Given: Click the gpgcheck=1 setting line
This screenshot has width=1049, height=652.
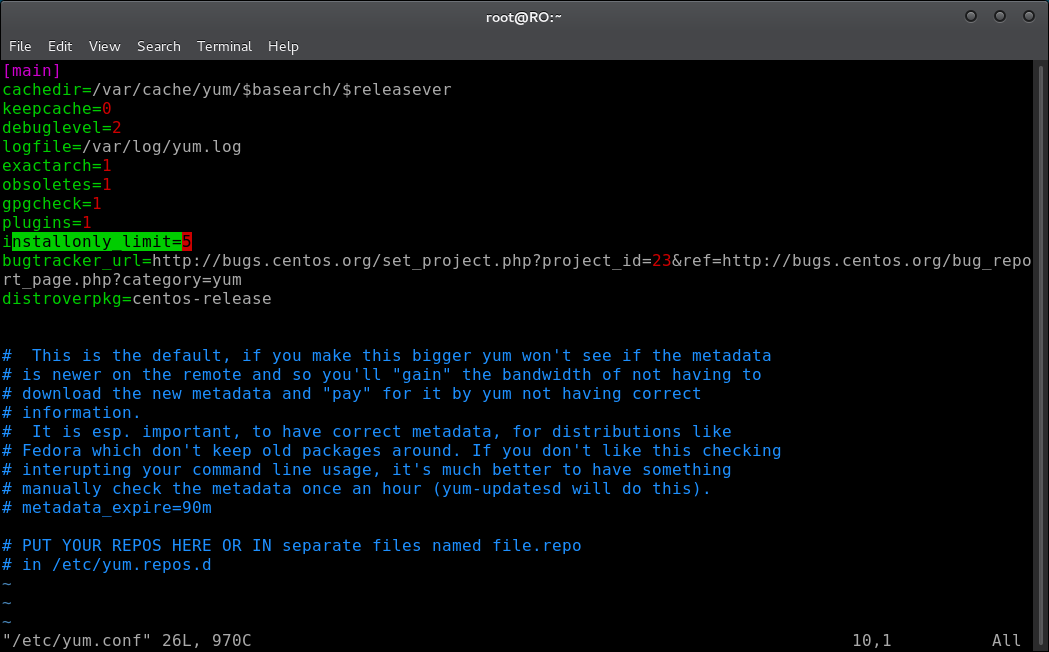Looking at the screenshot, I should pyautogui.click(x=52, y=203).
